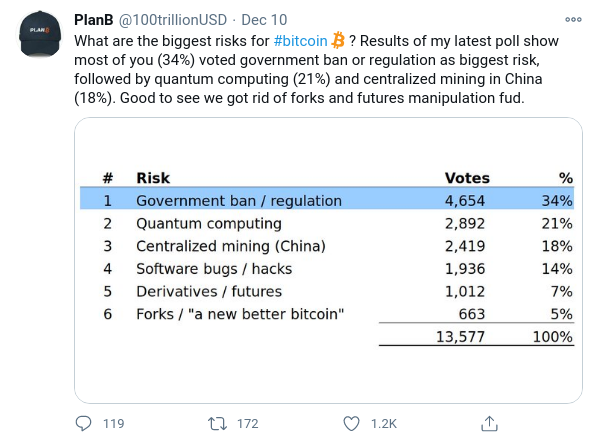The width and height of the screenshot is (598, 443).
Task: Retweet this post using the retweet icon
Action: click(x=217, y=424)
